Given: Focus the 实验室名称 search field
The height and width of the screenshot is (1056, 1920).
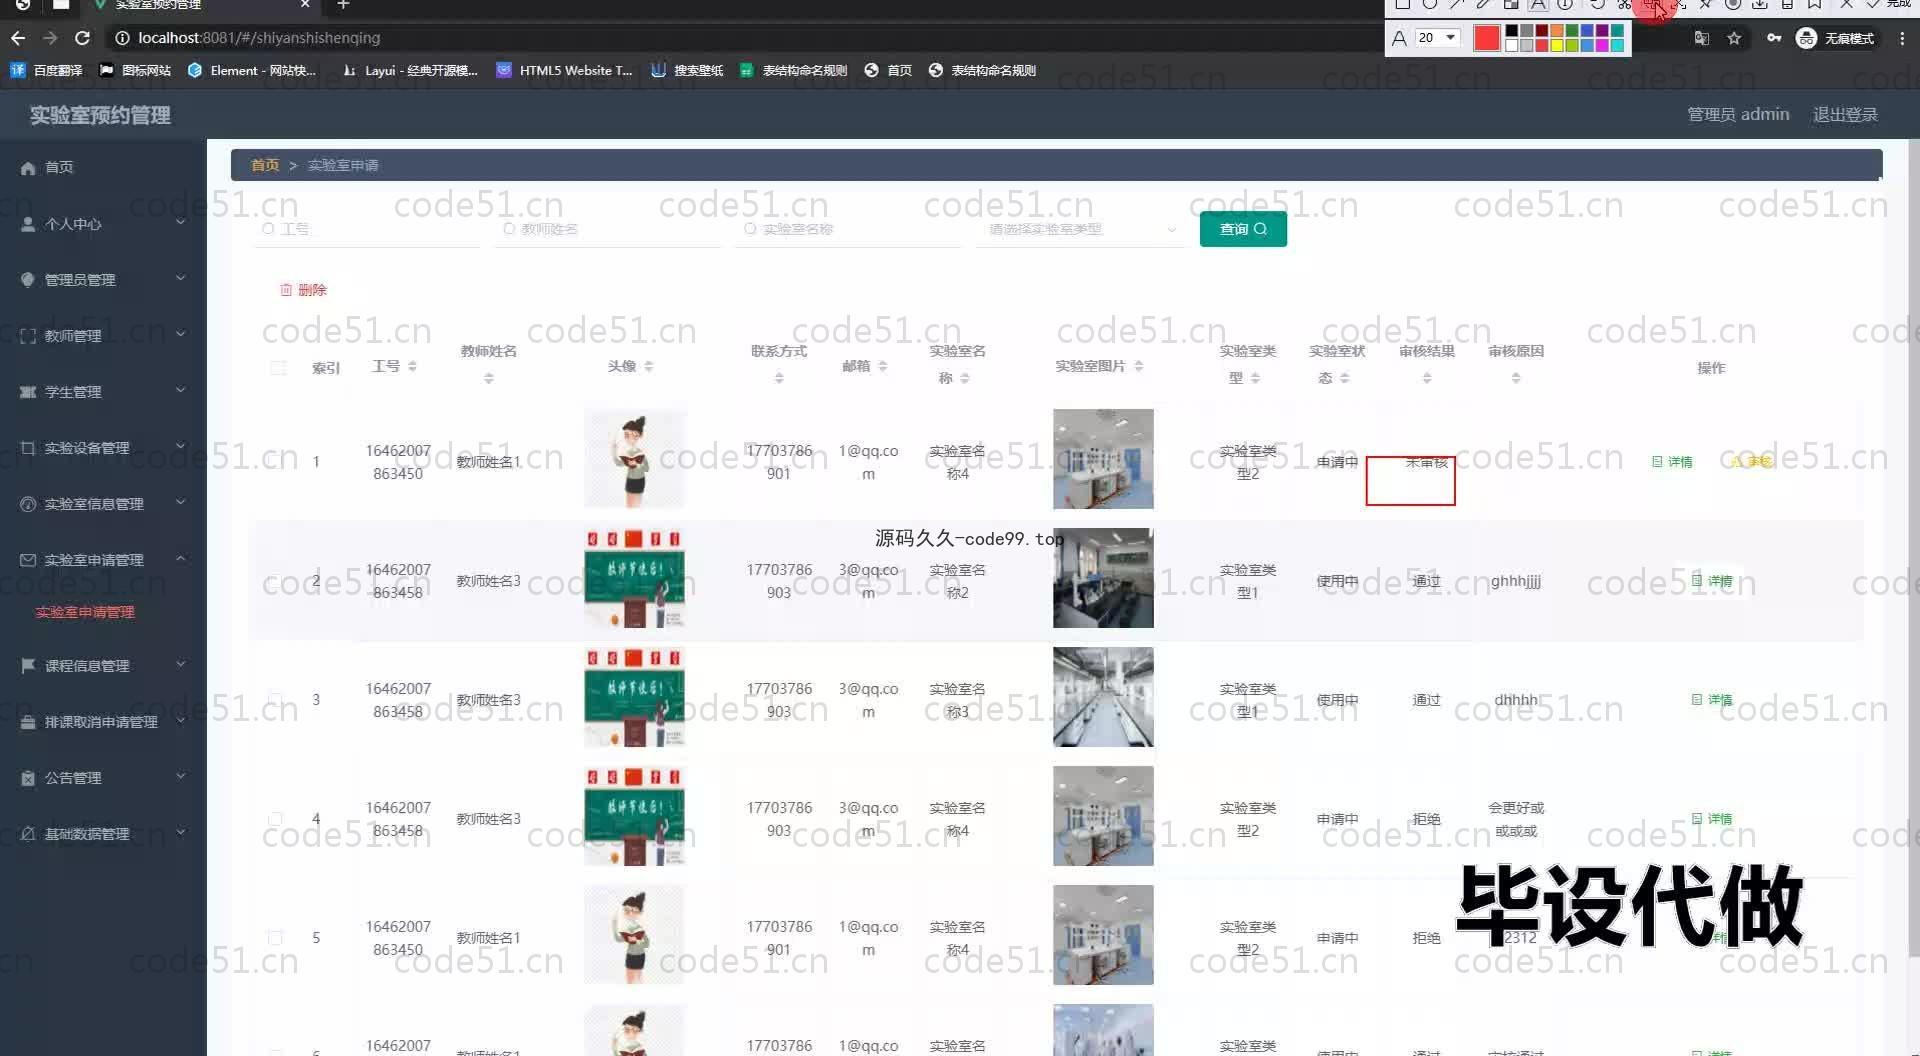Looking at the screenshot, I should [847, 229].
